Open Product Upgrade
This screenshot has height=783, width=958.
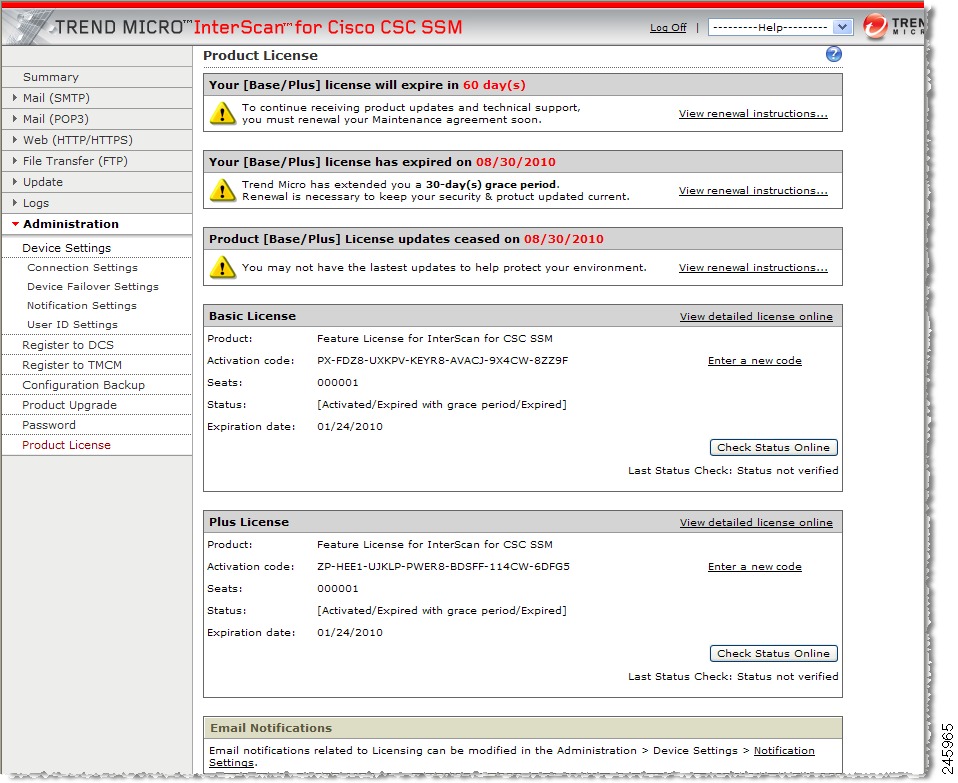pyautogui.click(x=70, y=406)
